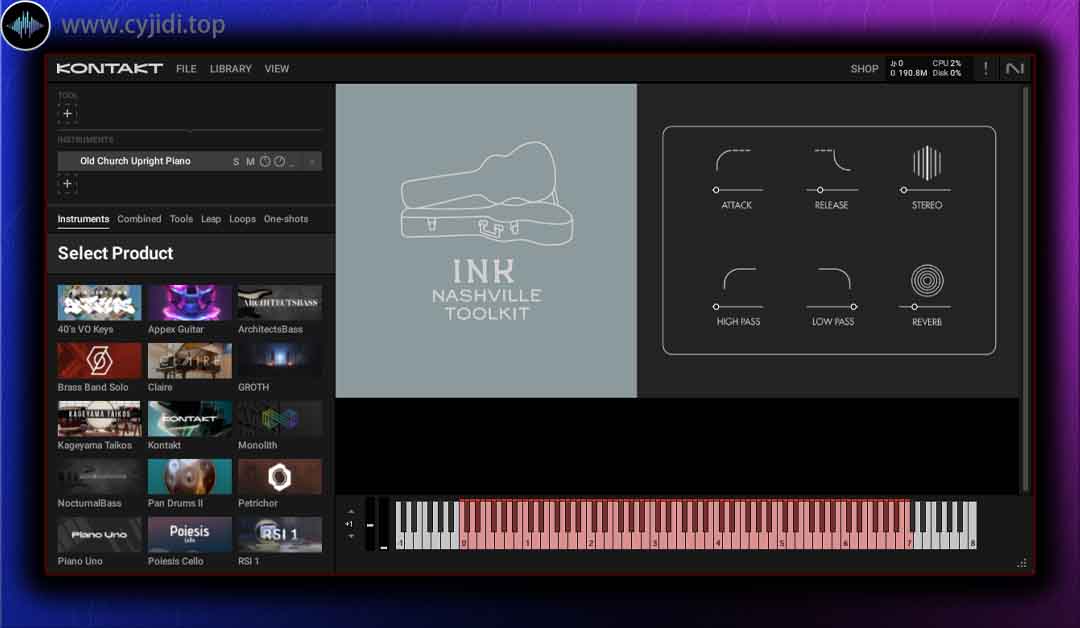Switch to the Leap tab
1080x628 pixels.
click(x=211, y=219)
